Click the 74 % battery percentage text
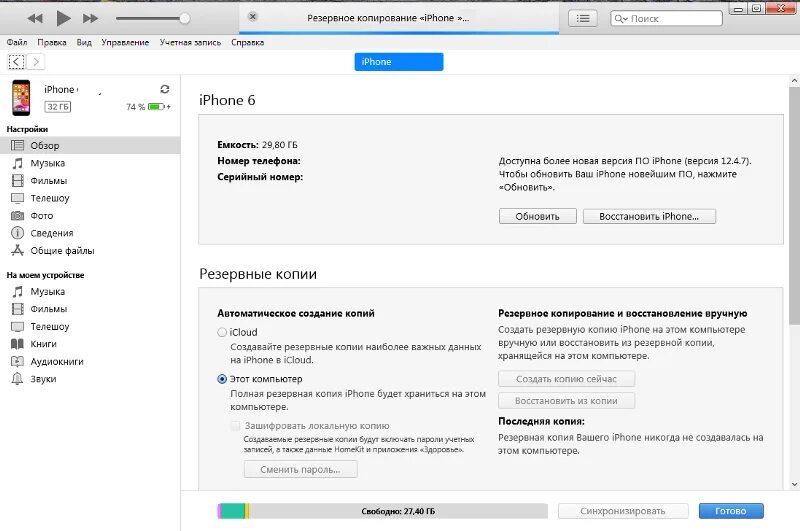Image resolution: width=800 pixels, height=531 pixels. pos(135,107)
